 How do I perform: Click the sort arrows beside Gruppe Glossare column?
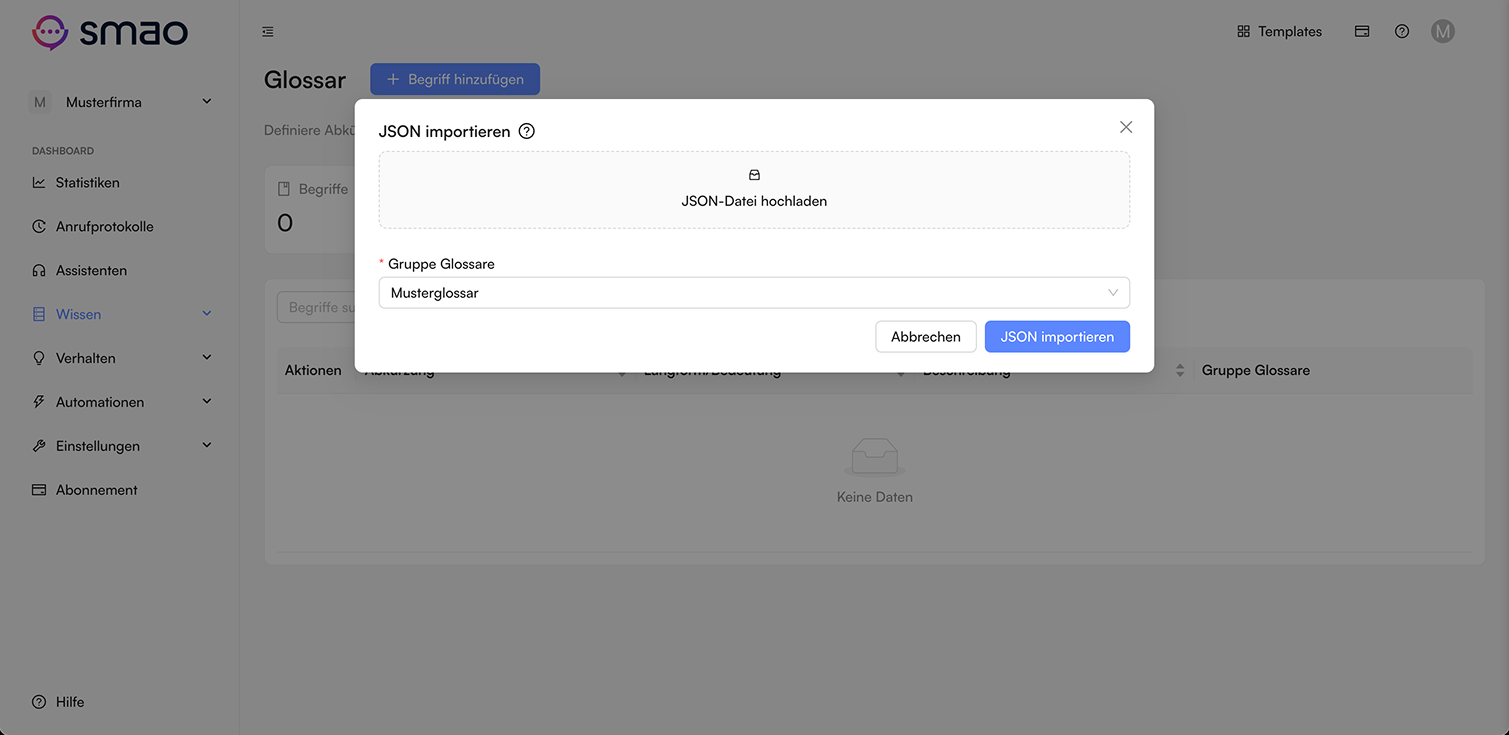(1180, 371)
